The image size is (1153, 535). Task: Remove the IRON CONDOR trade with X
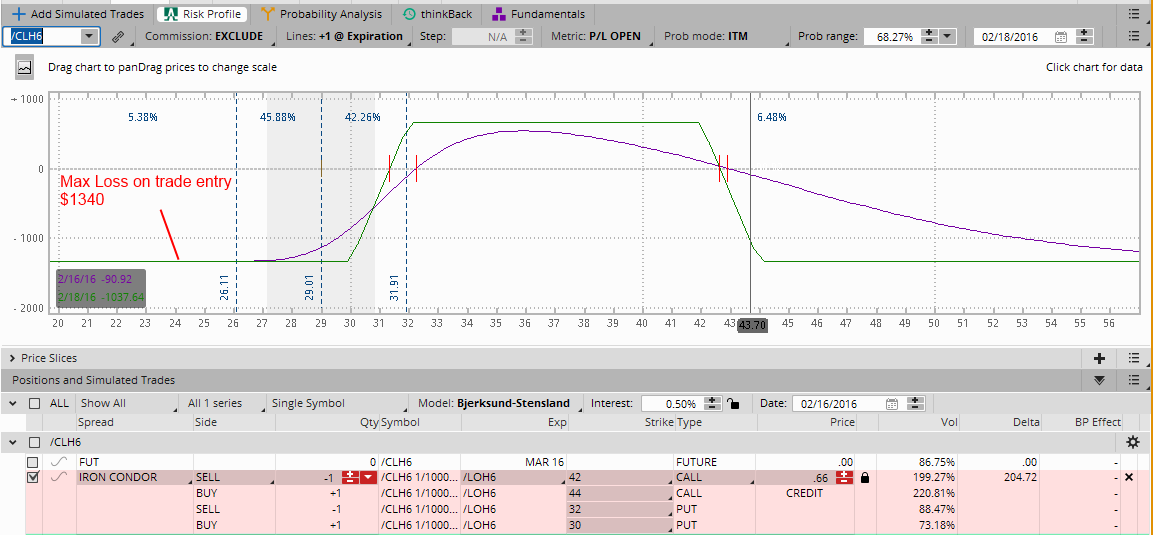click(1129, 478)
